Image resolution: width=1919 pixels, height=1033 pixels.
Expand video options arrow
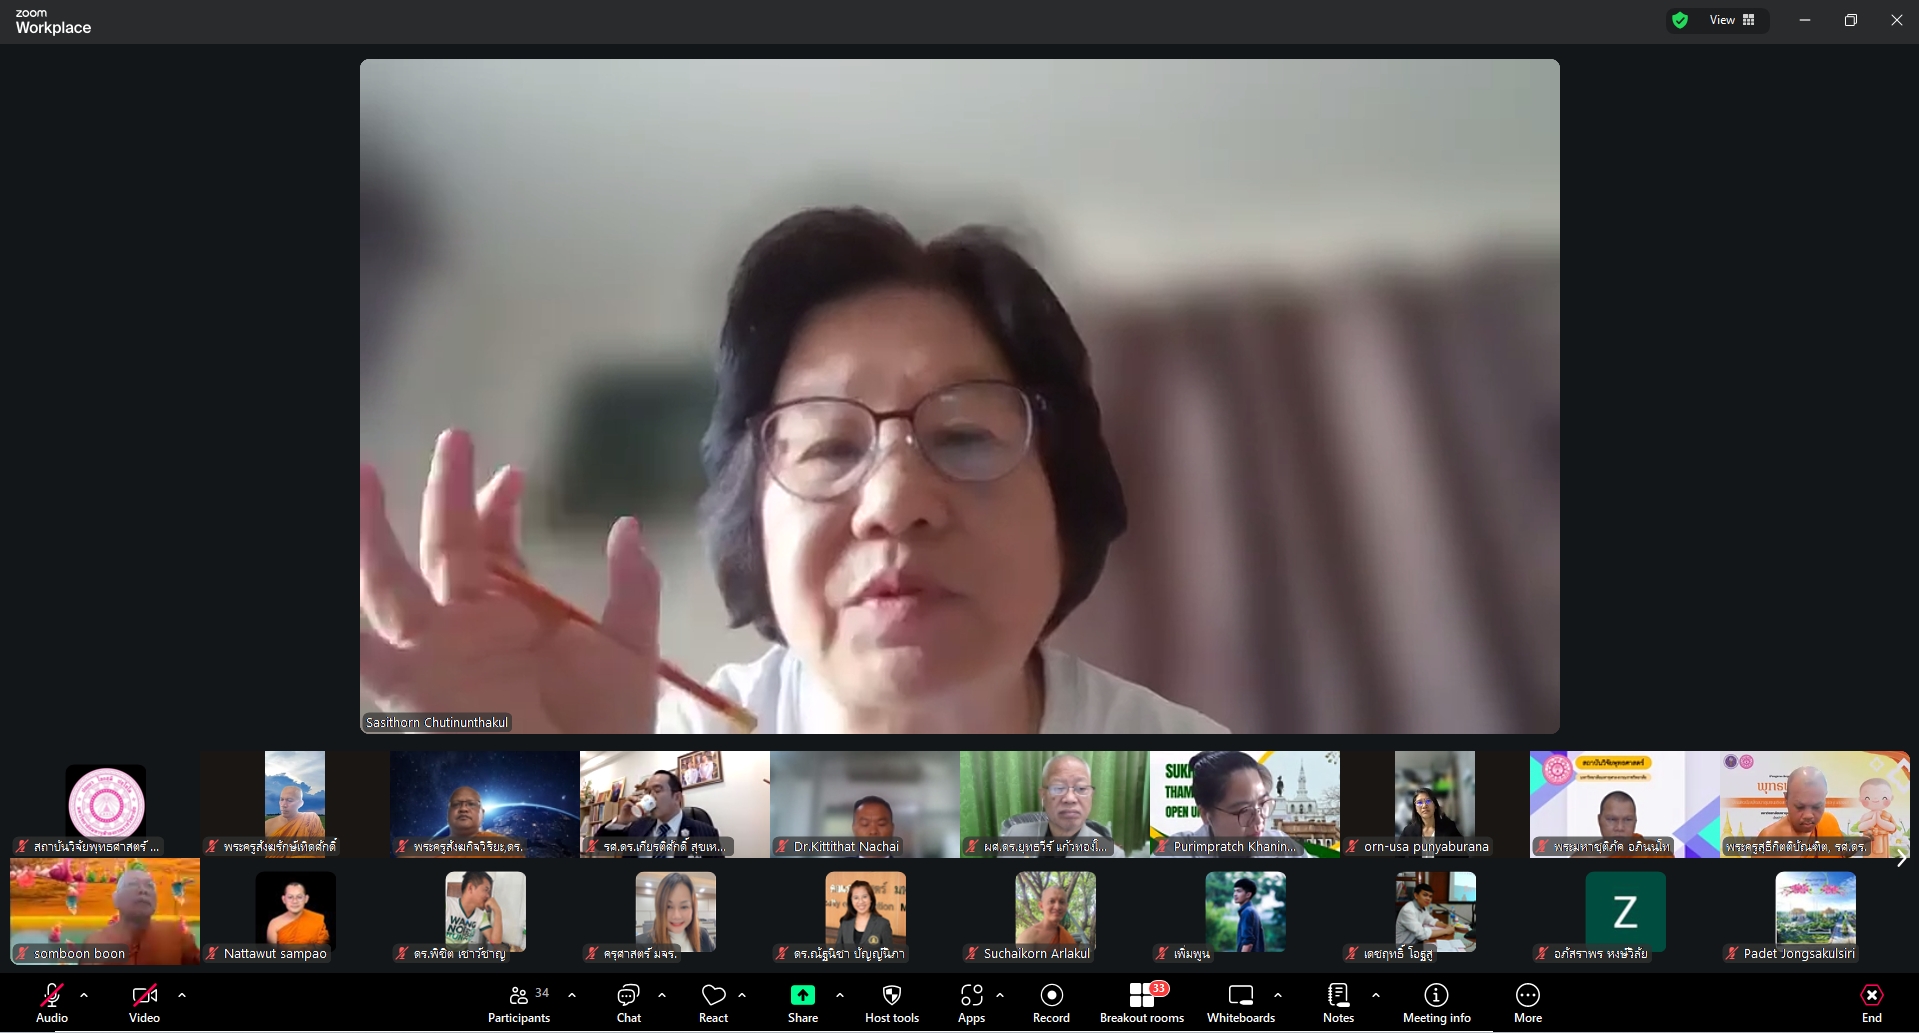pyautogui.click(x=182, y=995)
